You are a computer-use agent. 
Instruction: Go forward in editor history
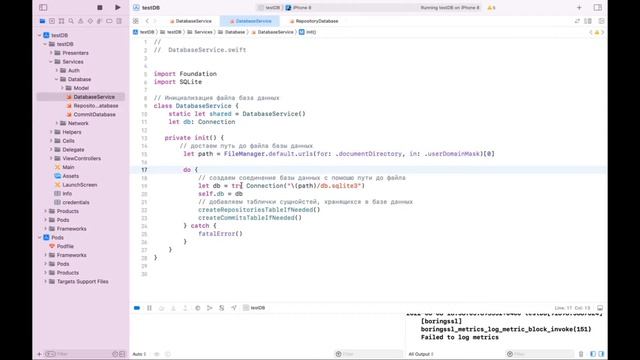point(155,21)
